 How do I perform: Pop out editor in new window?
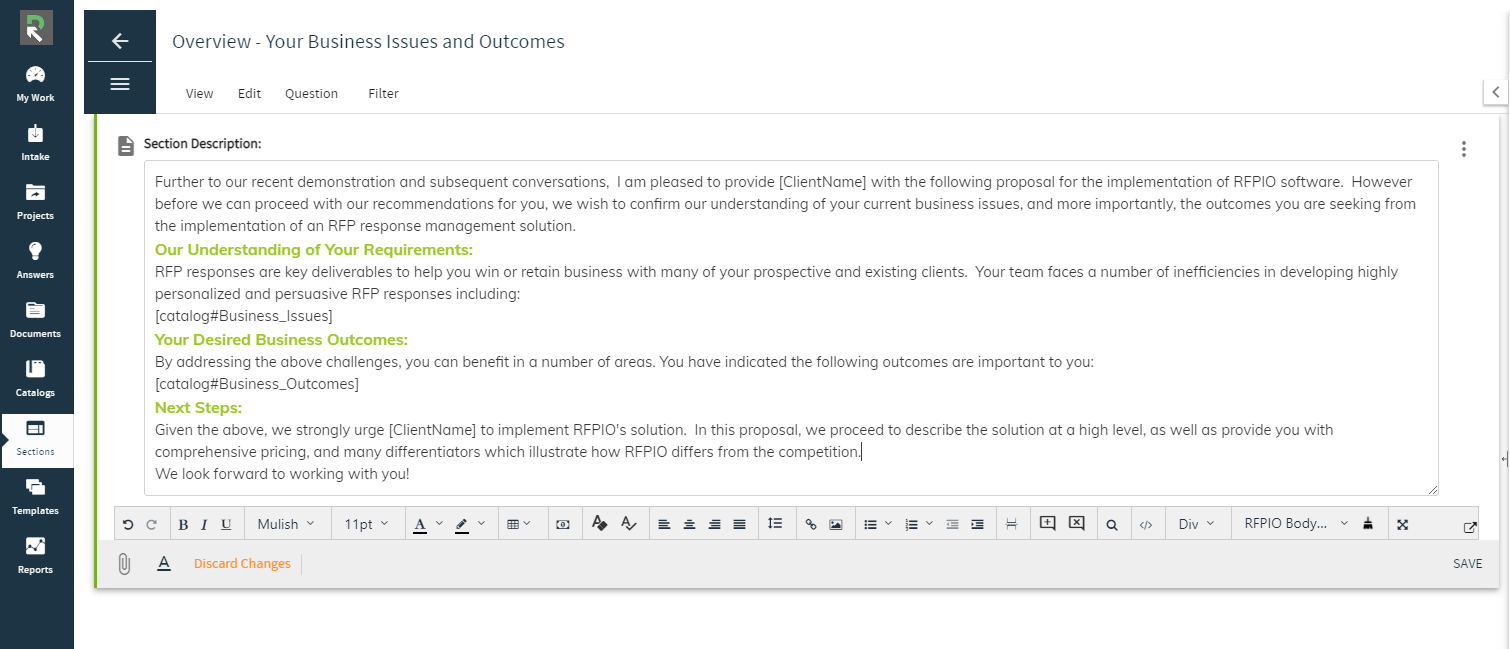coord(1469,527)
